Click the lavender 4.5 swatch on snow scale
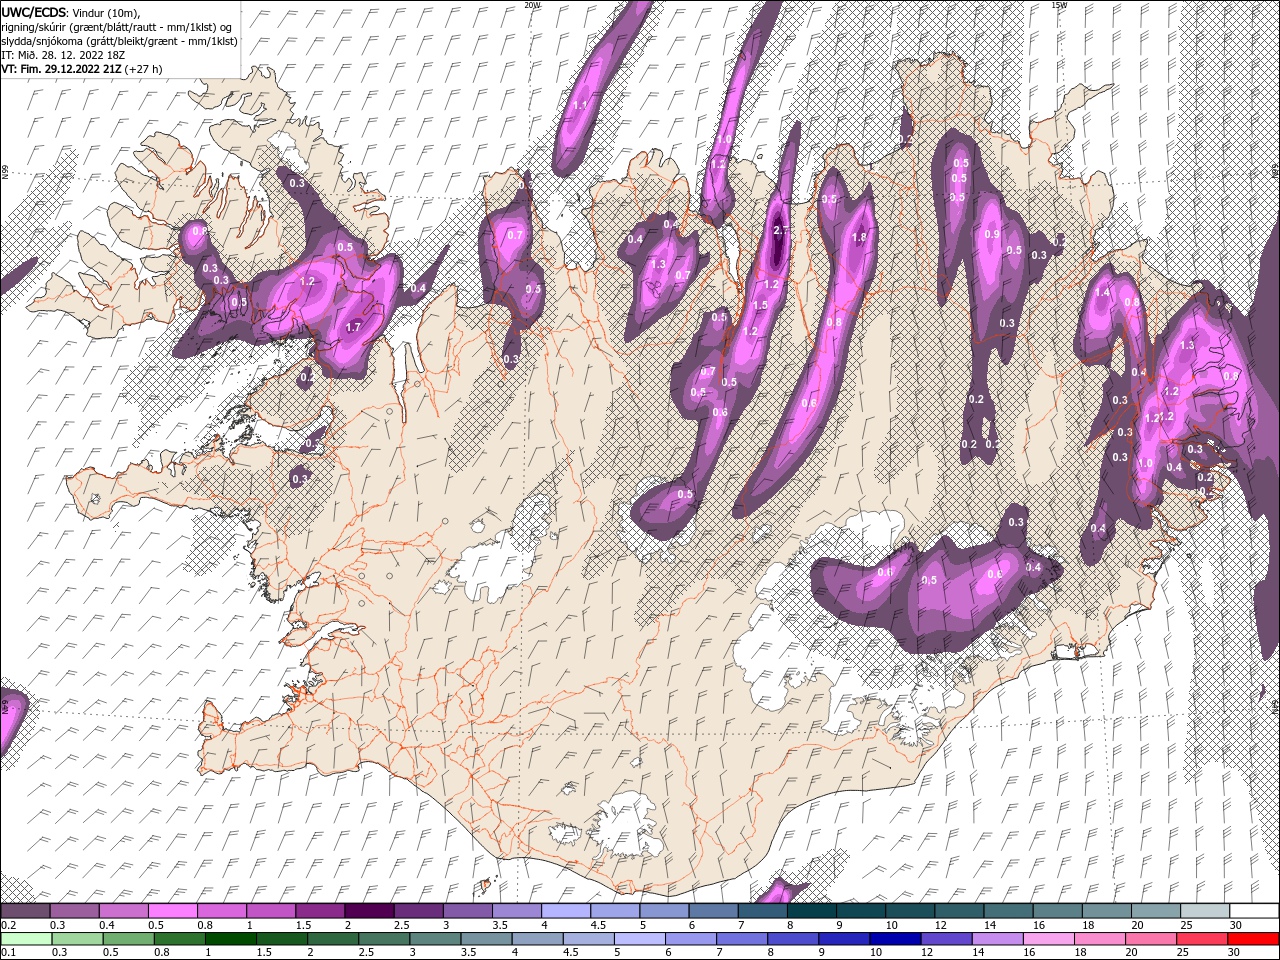This screenshot has height=960, width=1280. tap(615, 911)
